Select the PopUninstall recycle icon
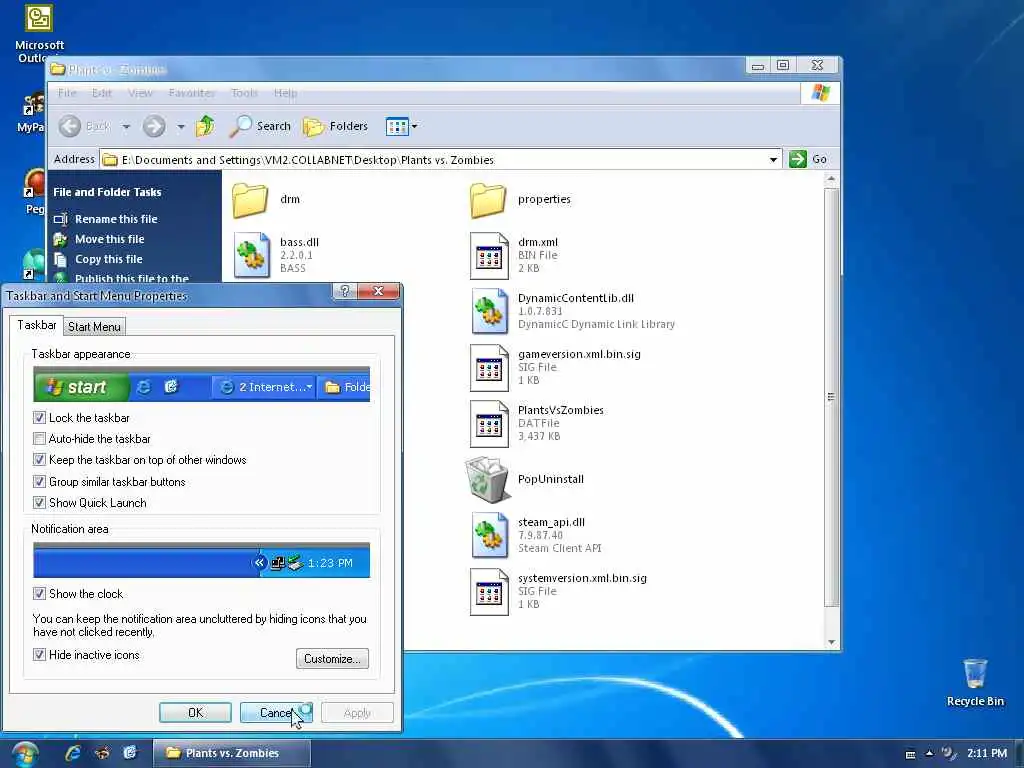 click(487, 479)
